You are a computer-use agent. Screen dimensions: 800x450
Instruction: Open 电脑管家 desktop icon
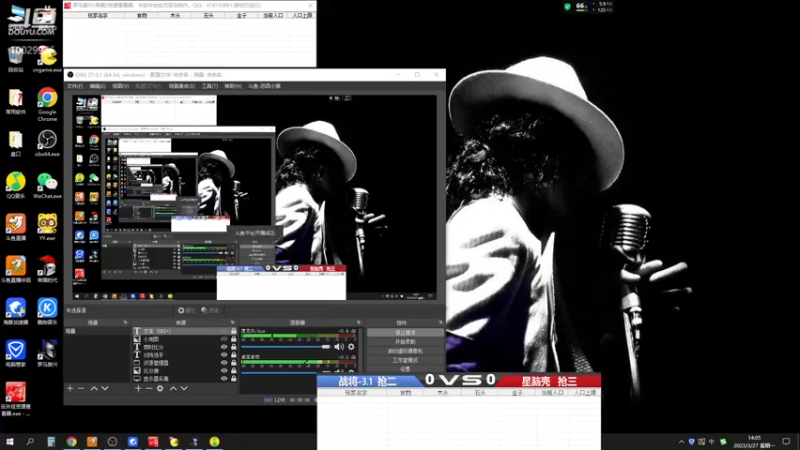(16, 354)
